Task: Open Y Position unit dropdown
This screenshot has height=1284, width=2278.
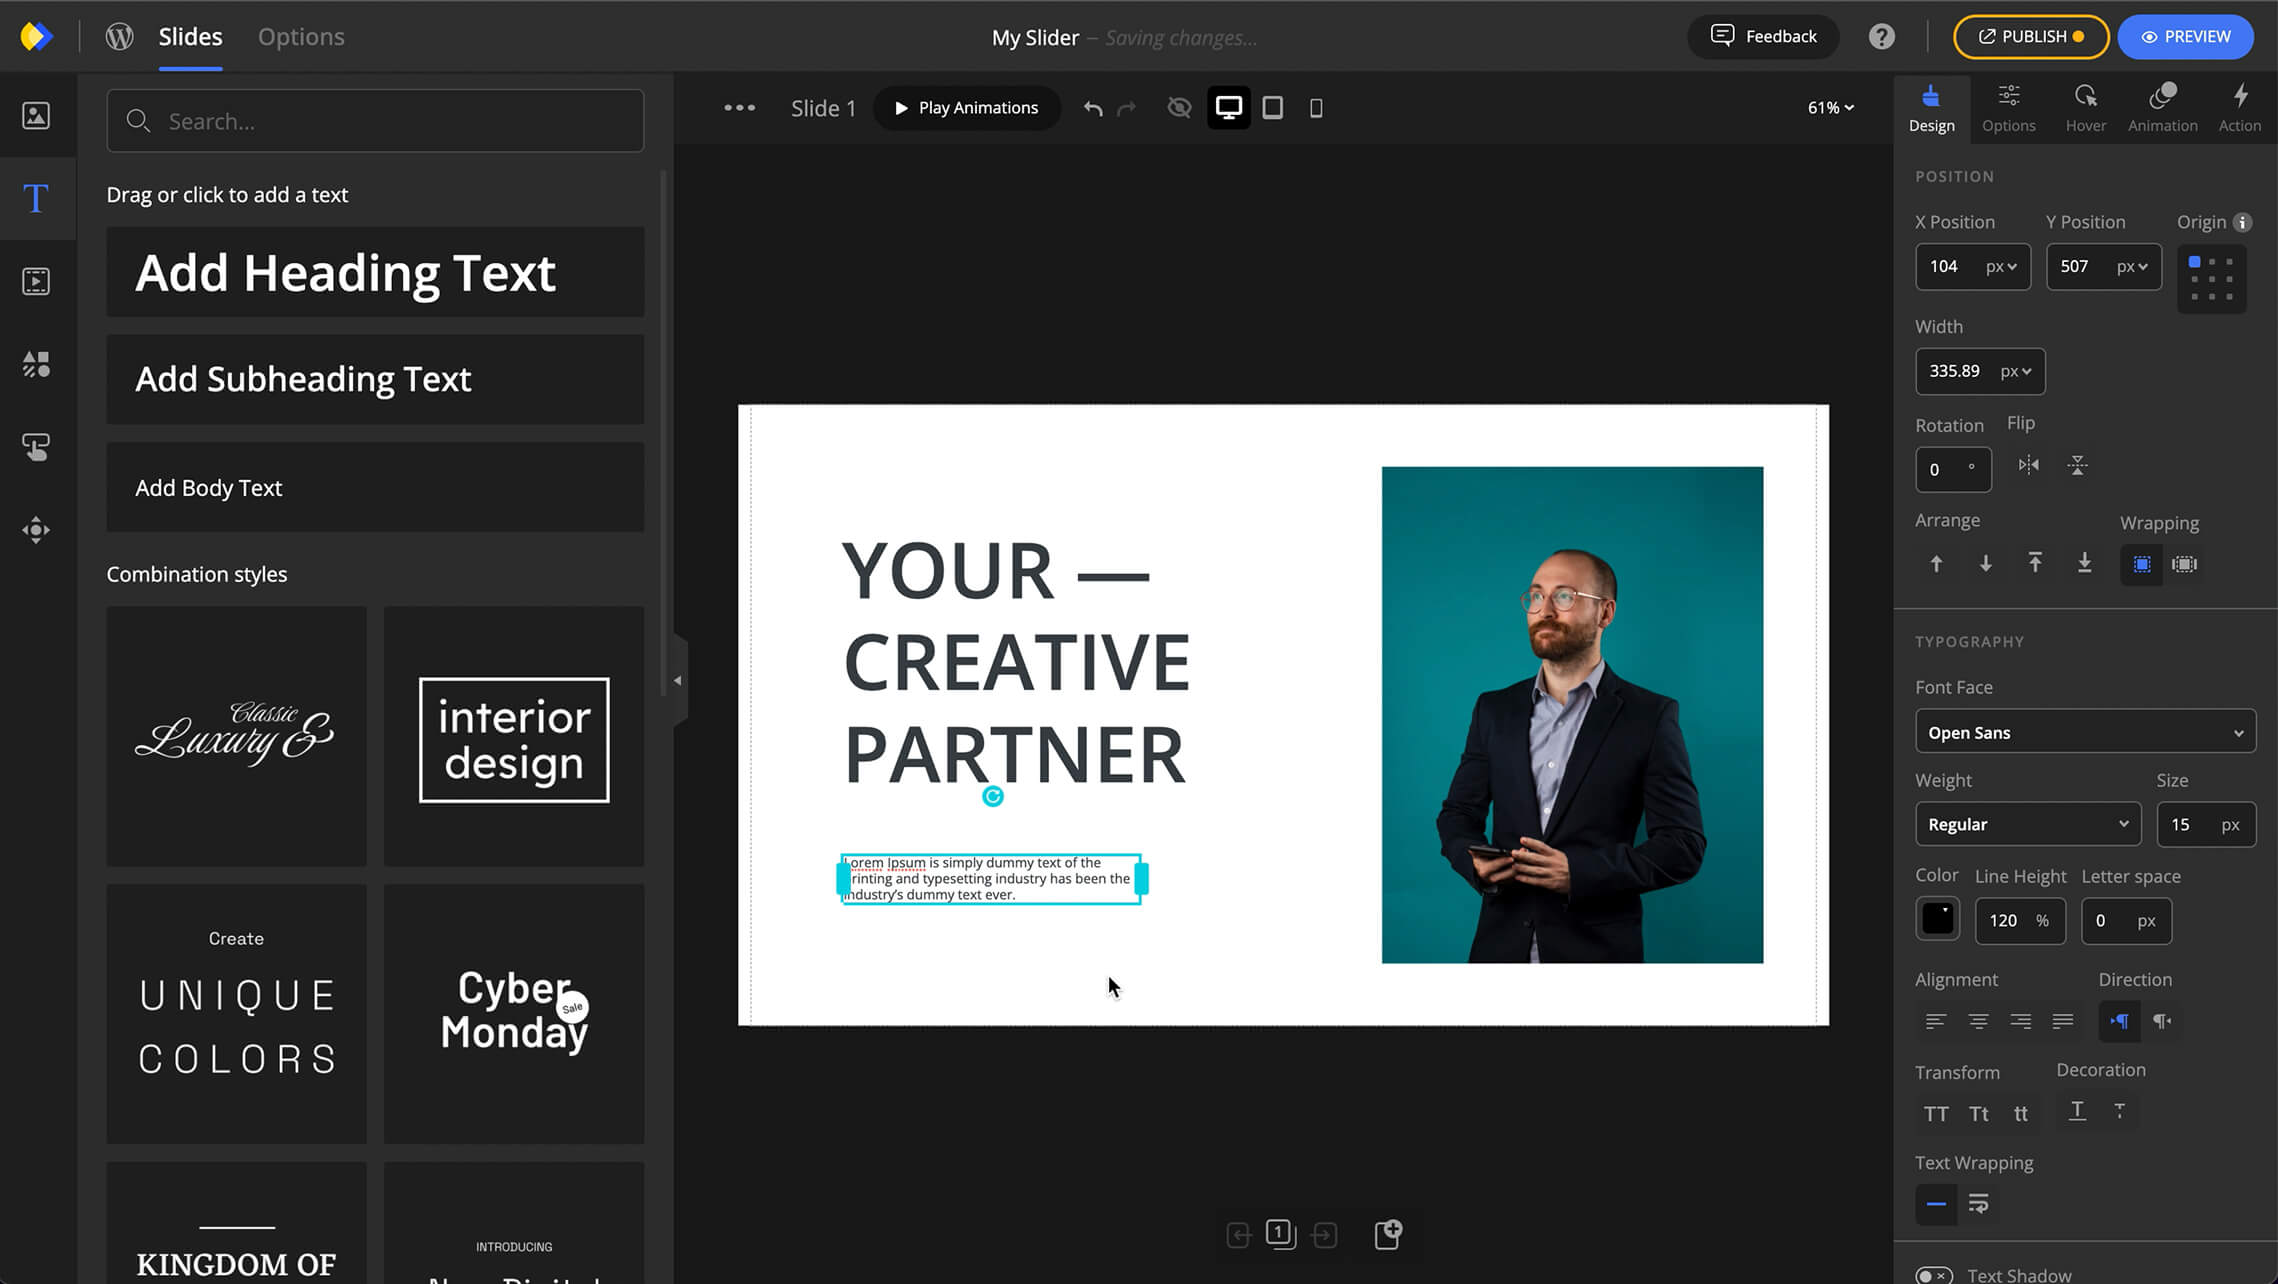Action: click(x=2132, y=267)
